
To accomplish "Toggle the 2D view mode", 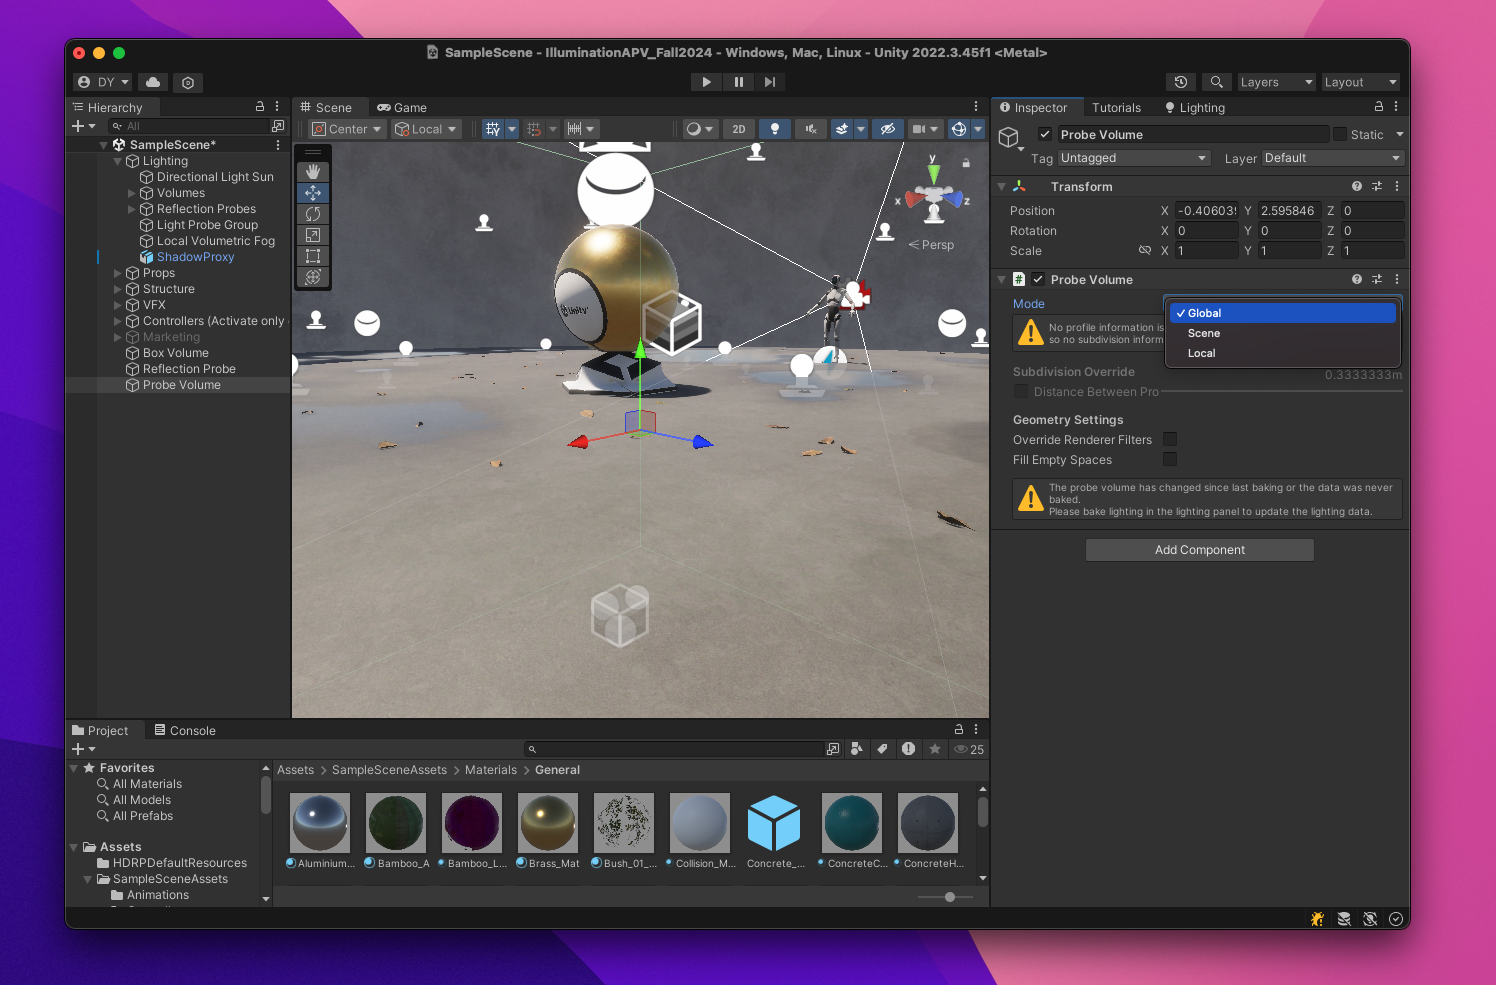I will [x=739, y=129].
